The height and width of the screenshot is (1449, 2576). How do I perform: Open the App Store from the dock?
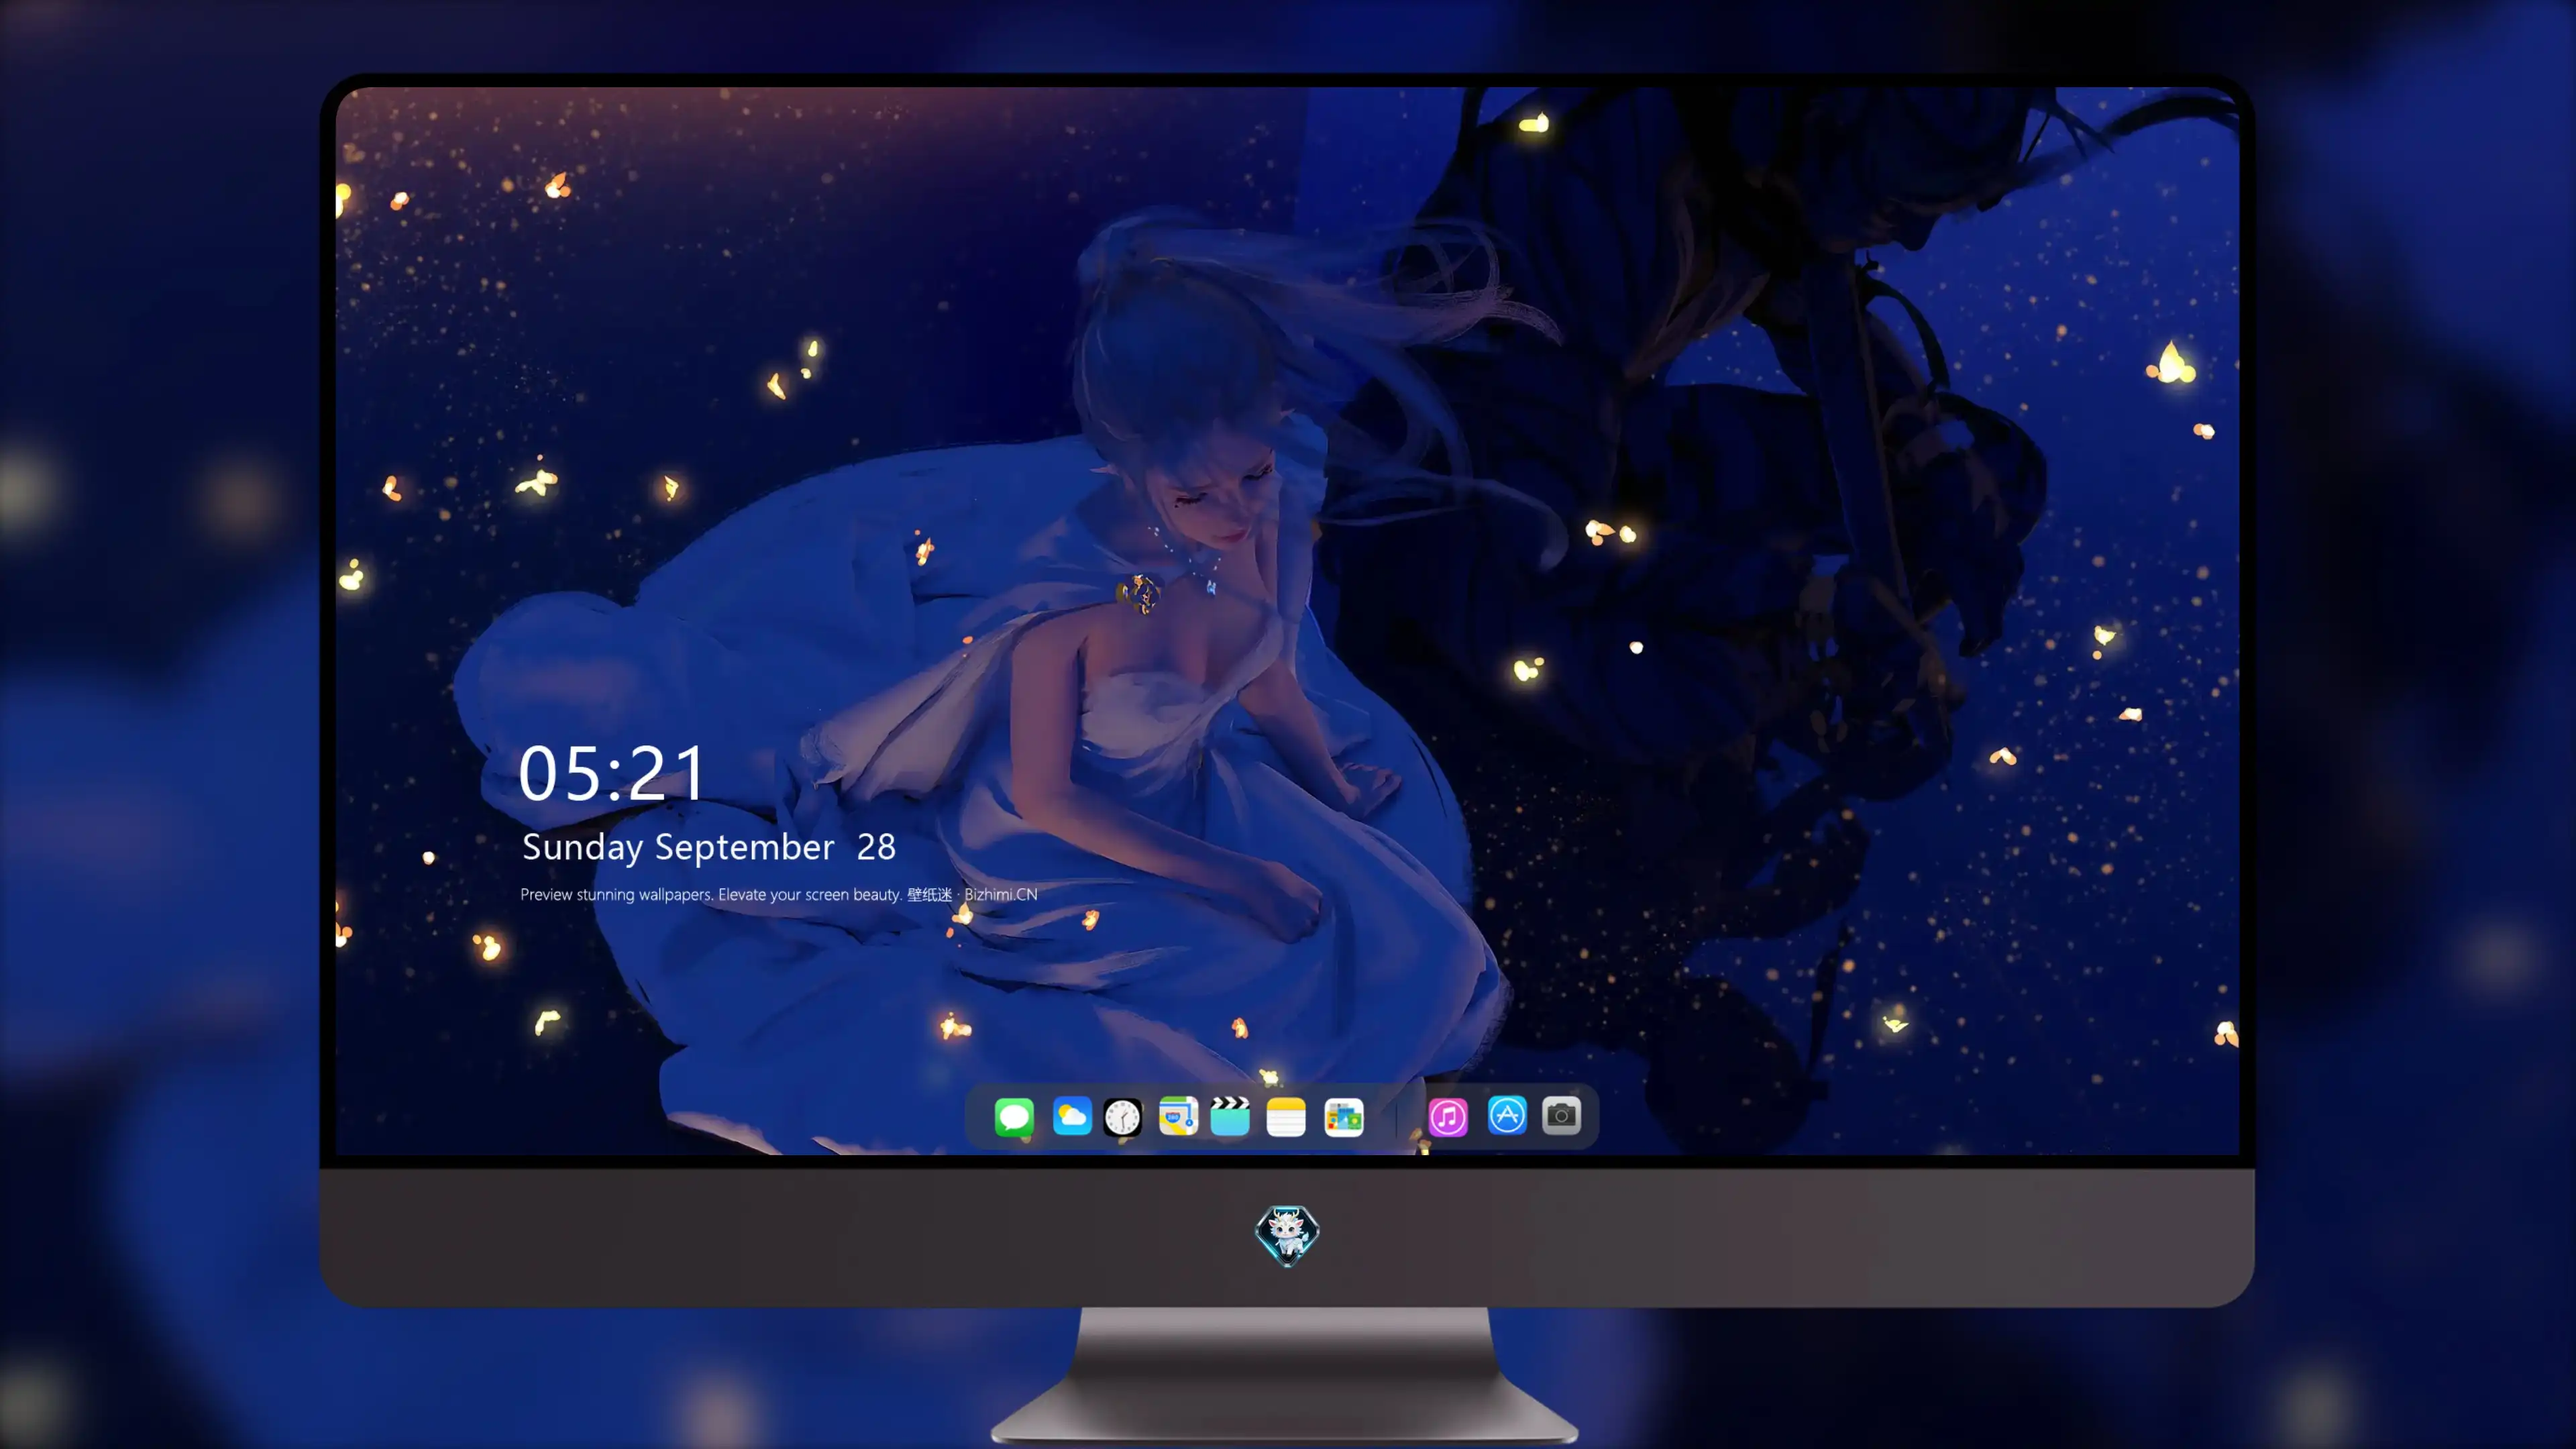(1507, 1116)
